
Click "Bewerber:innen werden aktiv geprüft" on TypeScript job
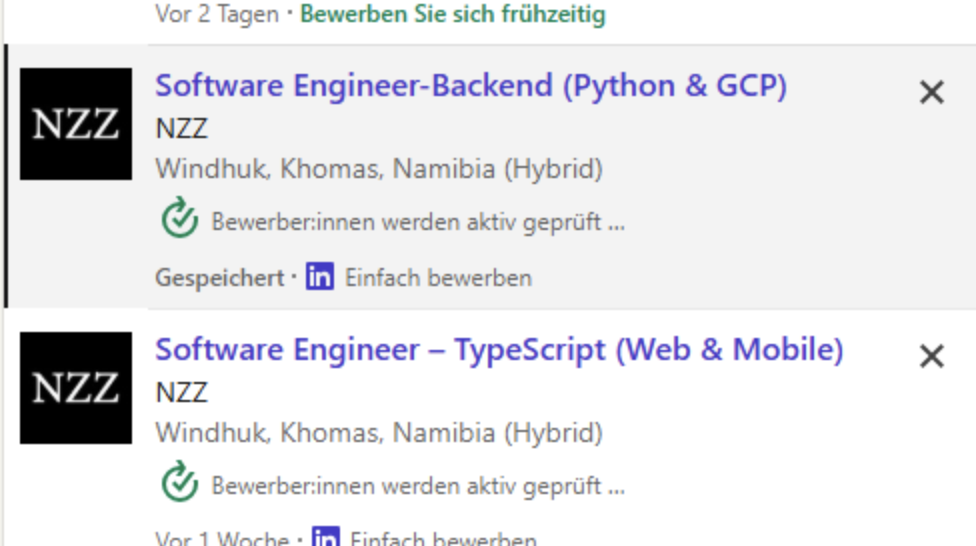pos(418,486)
